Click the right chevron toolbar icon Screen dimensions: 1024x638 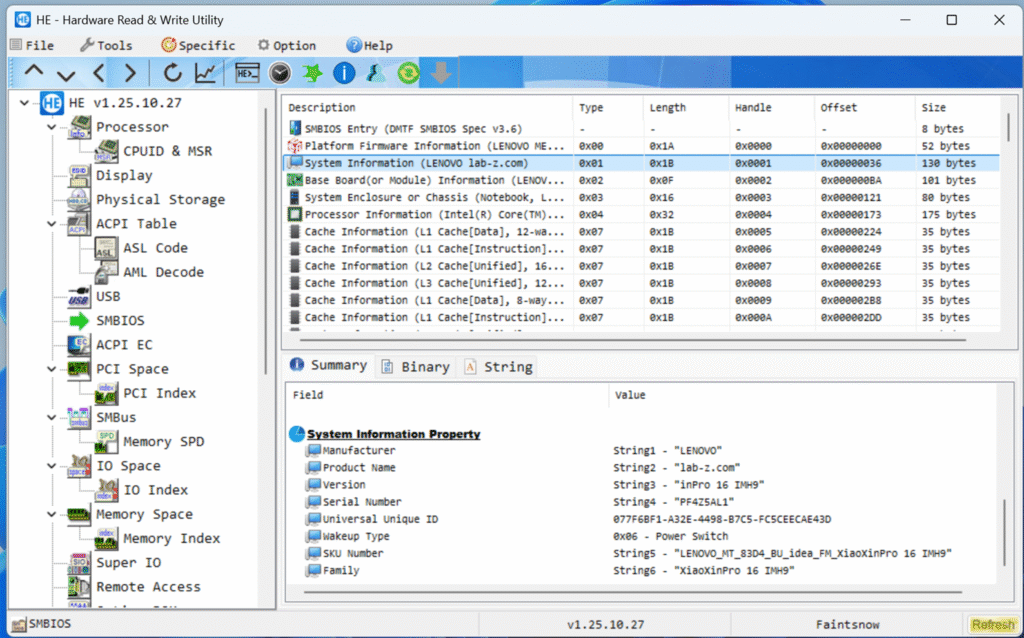pyautogui.click(x=130, y=72)
